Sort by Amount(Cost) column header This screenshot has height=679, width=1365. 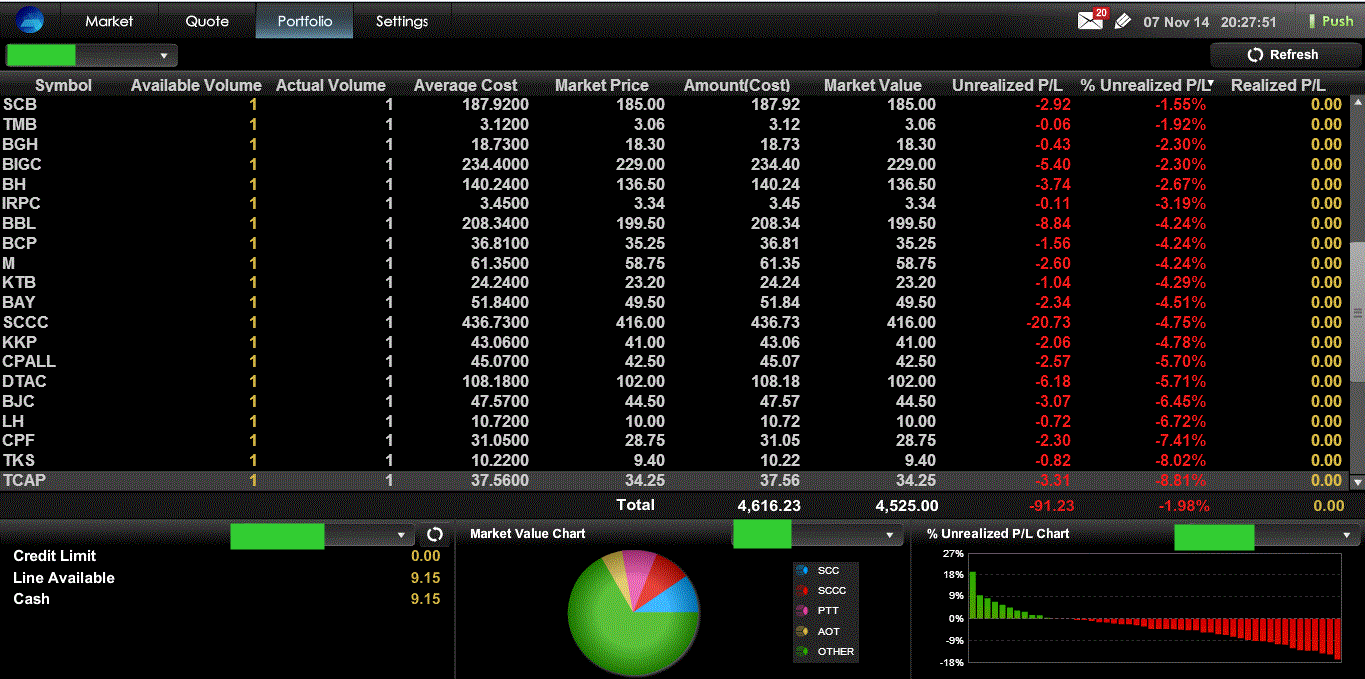(x=737, y=85)
